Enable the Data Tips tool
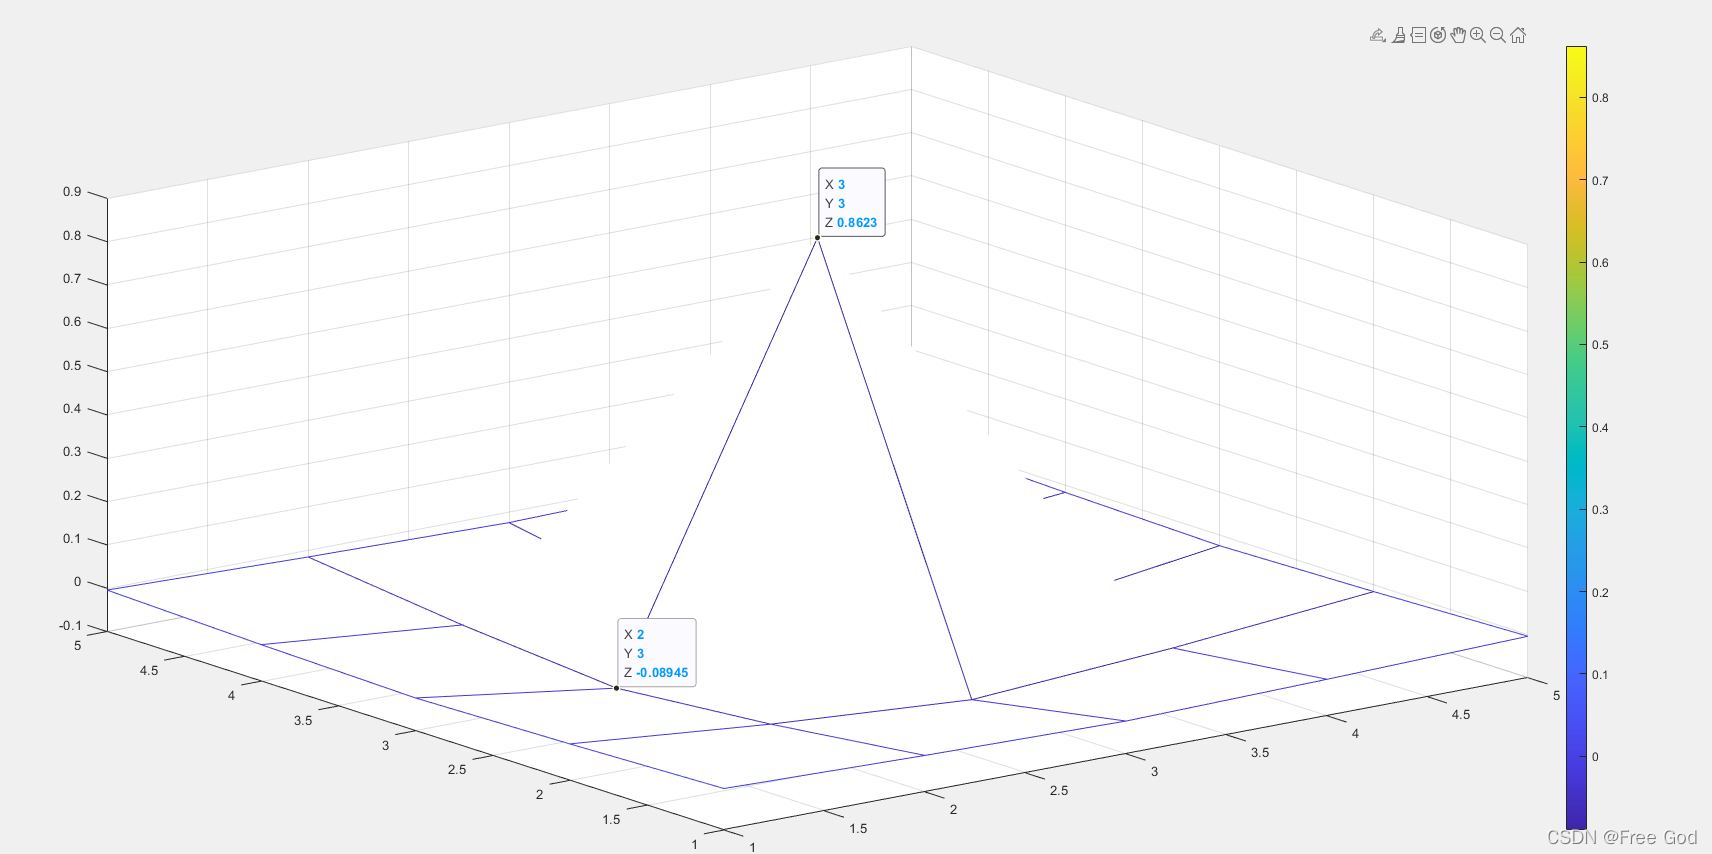This screenshot has width=1712, height=854. (1418, 35)
